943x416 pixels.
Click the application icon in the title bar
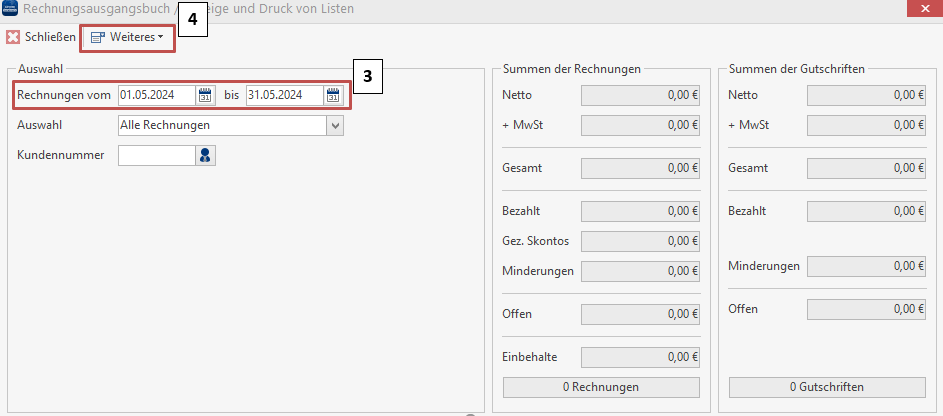pyautogui.click(x=10, y=8)
